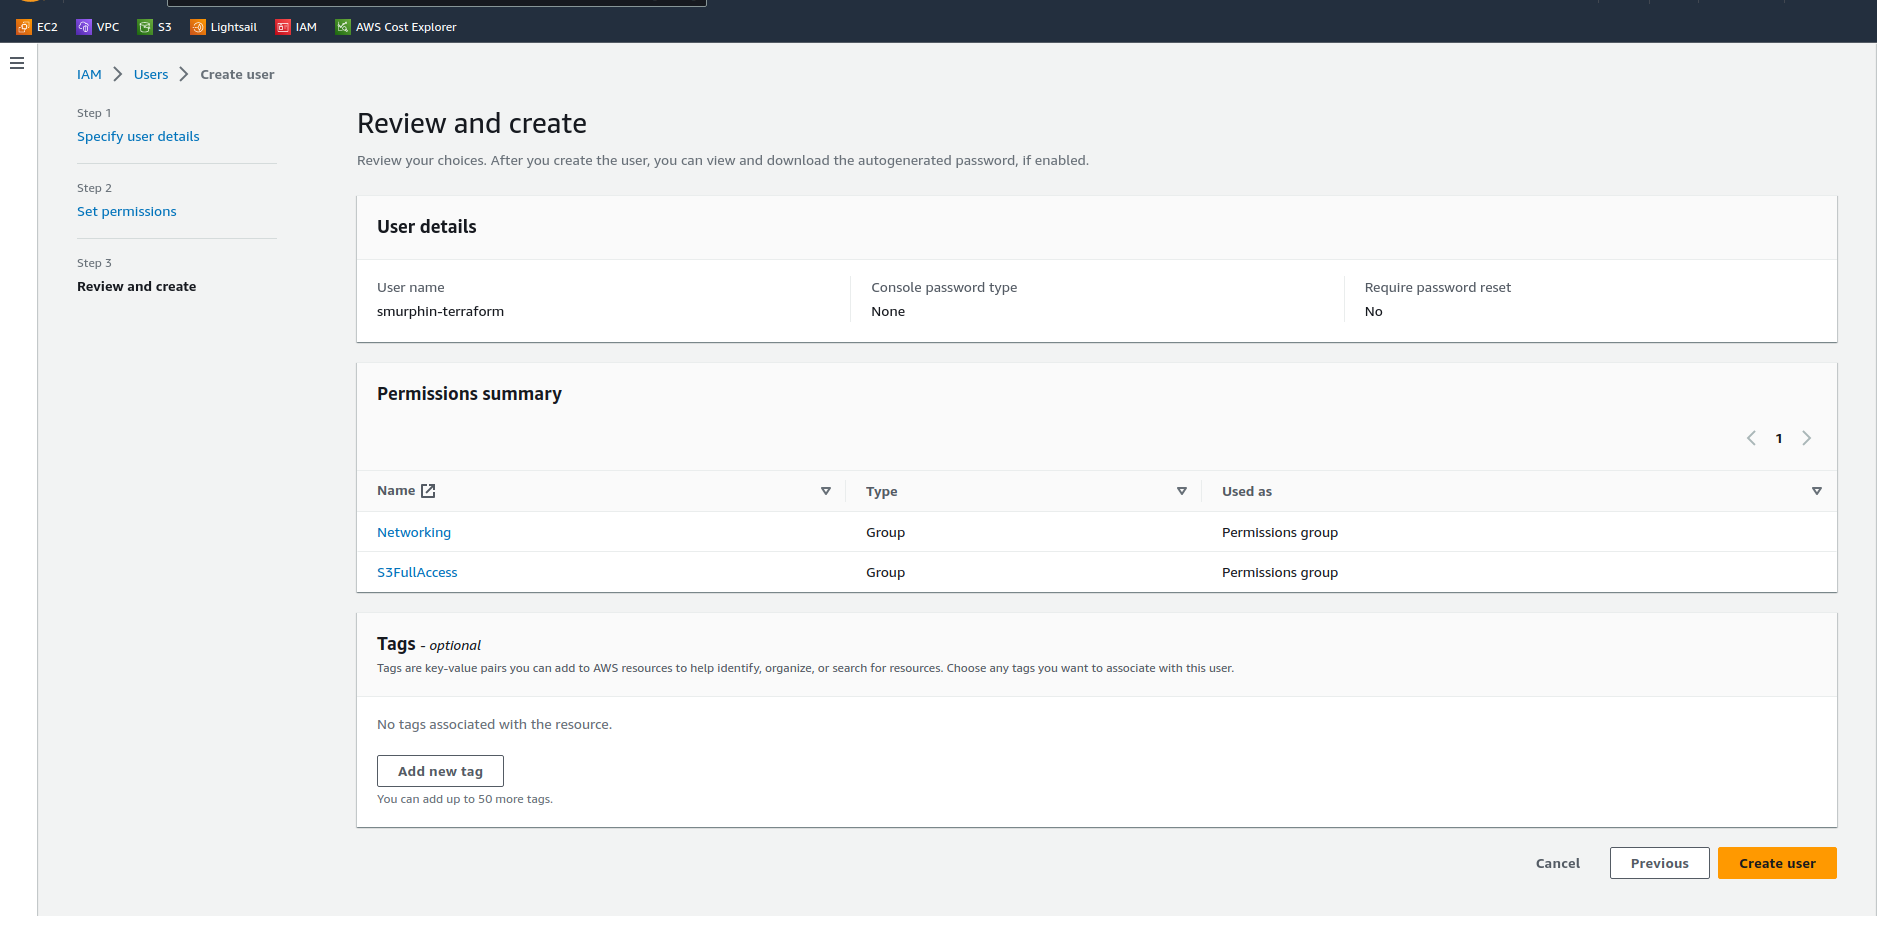Click Console password type value None
The width and height of the screenshot is (1878, 926).
coord(888,311)
